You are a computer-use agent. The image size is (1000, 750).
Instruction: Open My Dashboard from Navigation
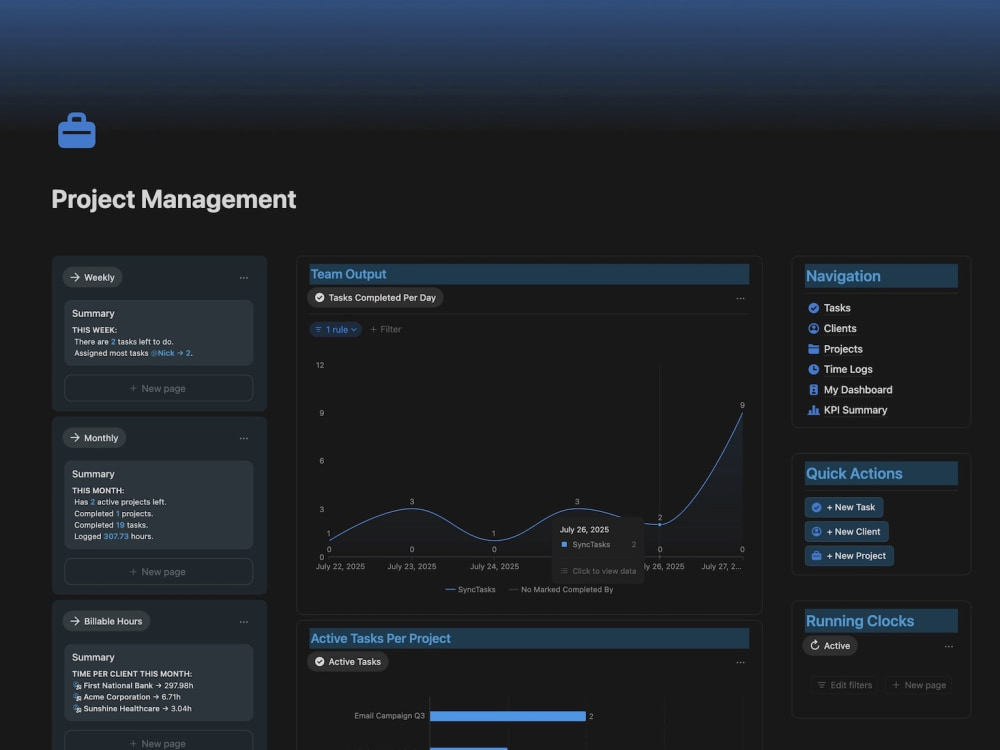coord(858,390)
